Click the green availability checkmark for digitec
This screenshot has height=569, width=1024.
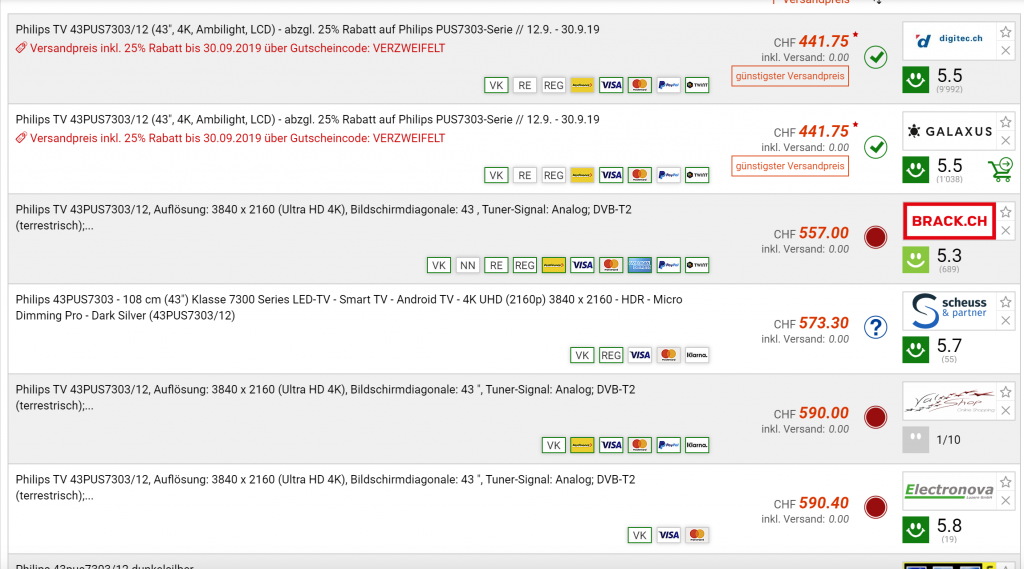pos(876,57)
